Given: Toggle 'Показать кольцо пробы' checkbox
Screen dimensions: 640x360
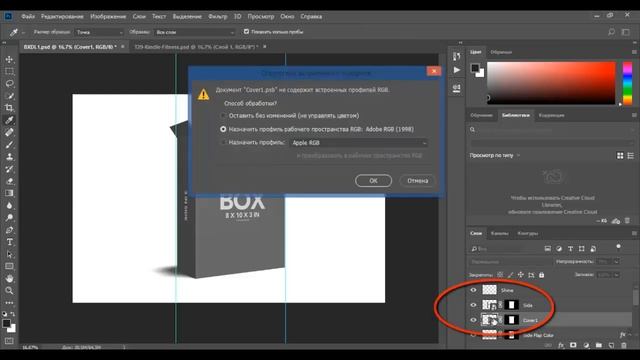Looking at the screenshot, I should pos(246,31).
